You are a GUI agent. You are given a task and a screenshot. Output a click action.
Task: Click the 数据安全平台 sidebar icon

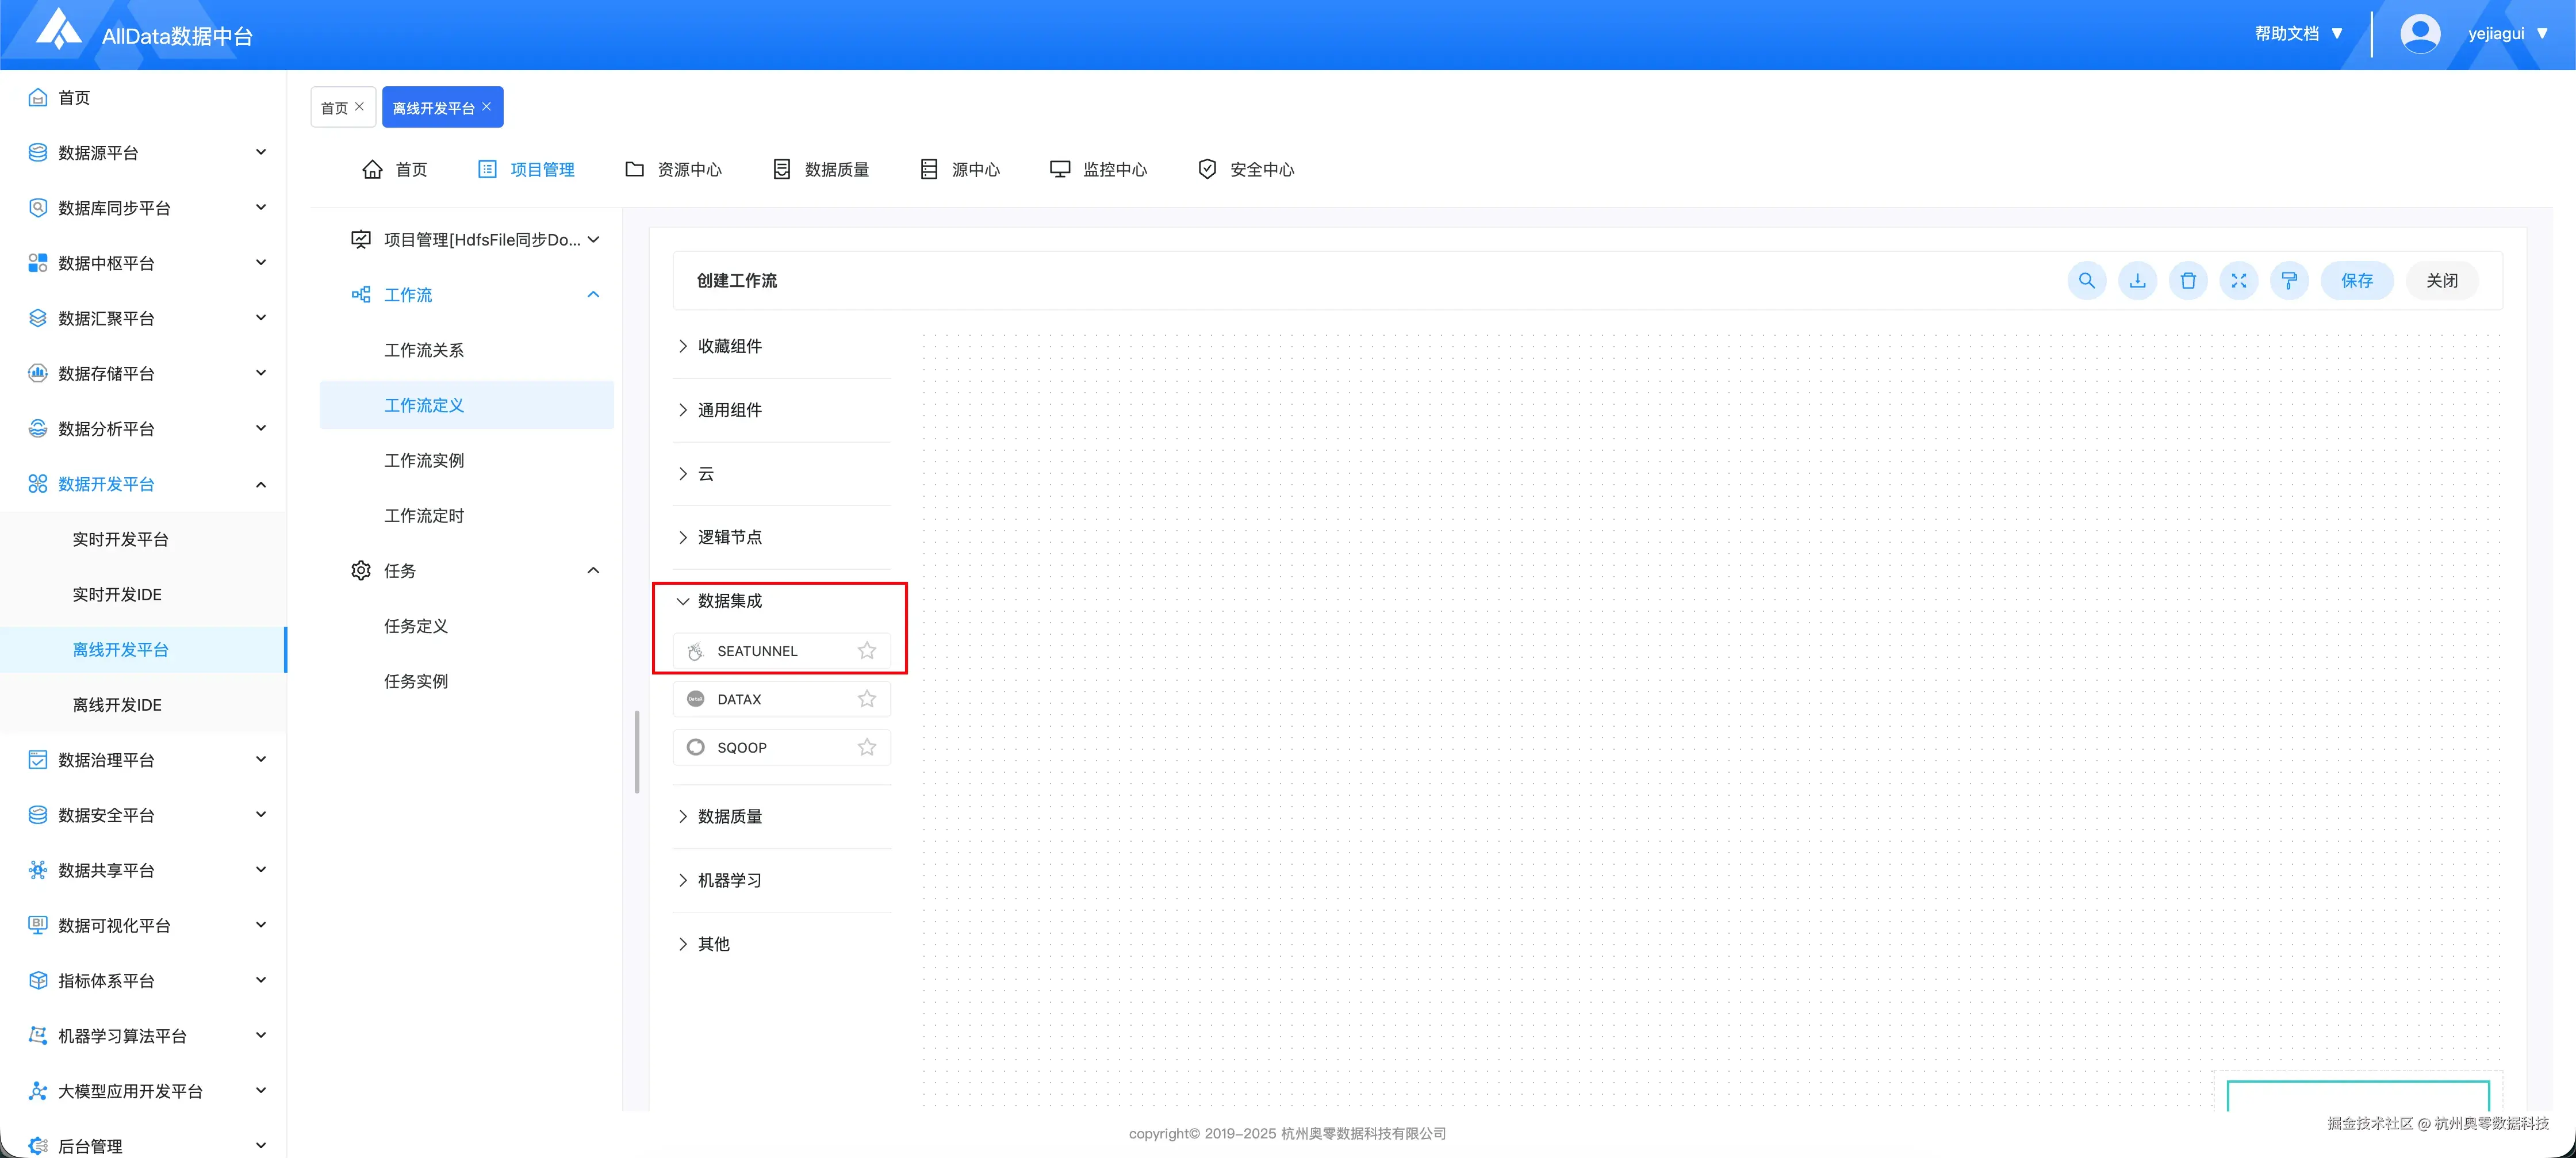pos(38,815)
